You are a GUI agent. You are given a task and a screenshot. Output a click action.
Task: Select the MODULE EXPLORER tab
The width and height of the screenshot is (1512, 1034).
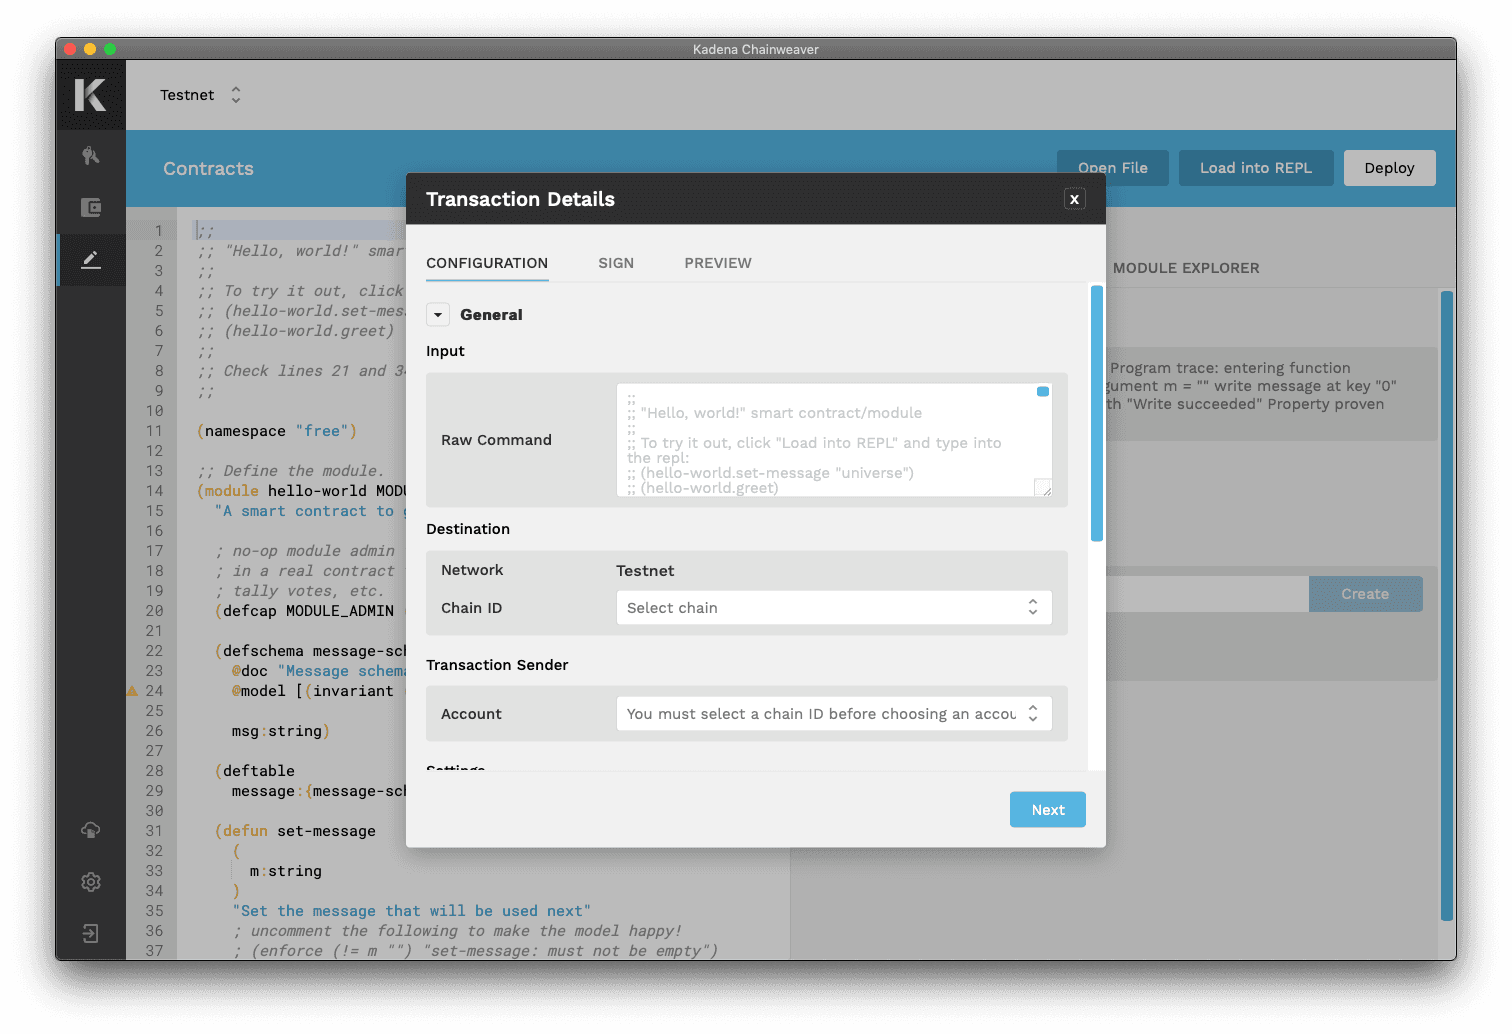coord(1186,268)
